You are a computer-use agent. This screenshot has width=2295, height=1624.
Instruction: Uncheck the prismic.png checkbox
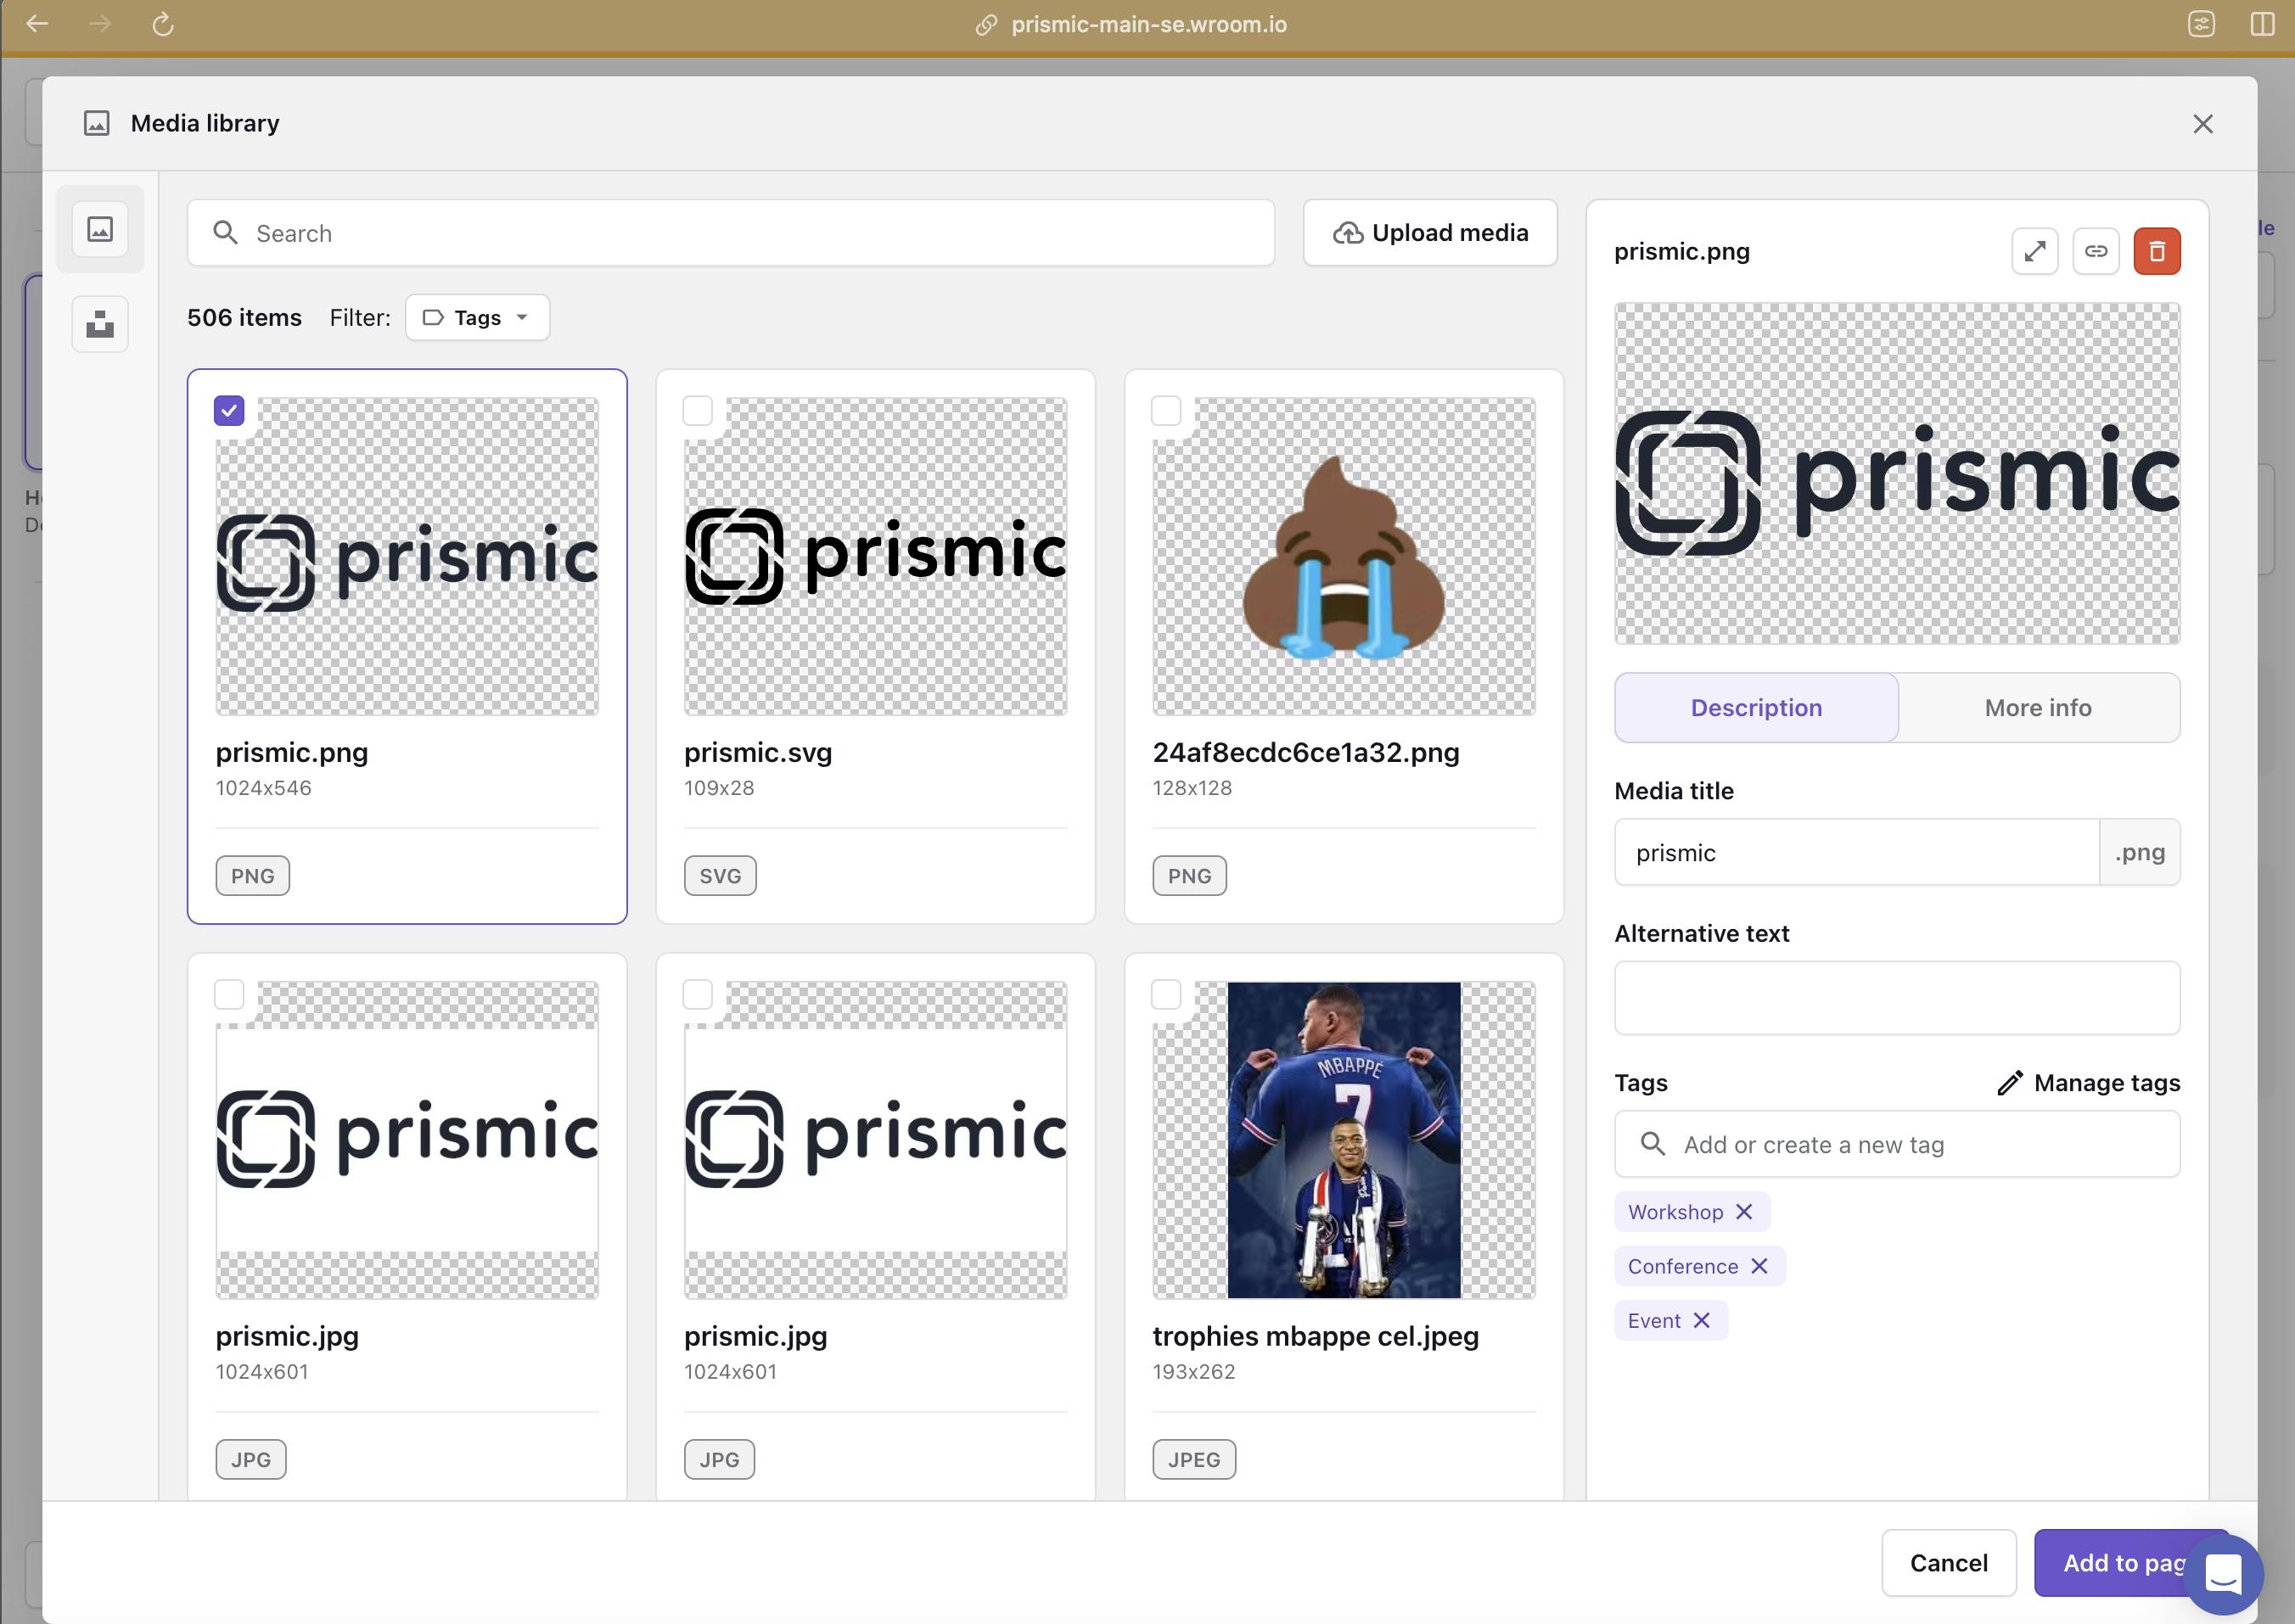click(229, 411)
